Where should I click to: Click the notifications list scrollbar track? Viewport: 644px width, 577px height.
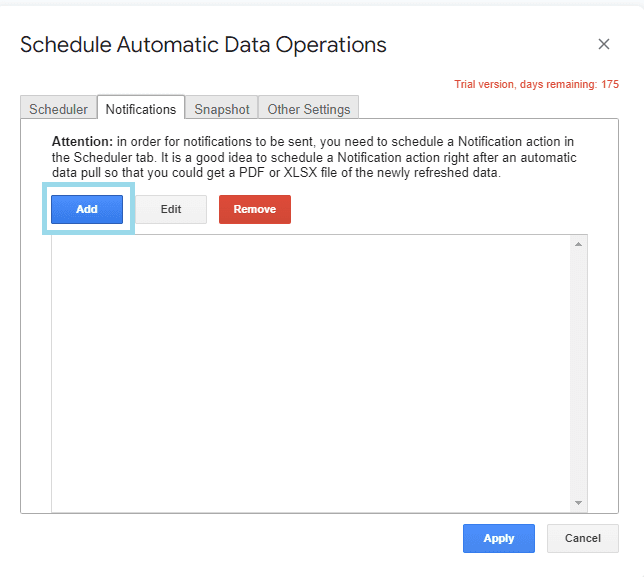[578, 370]
